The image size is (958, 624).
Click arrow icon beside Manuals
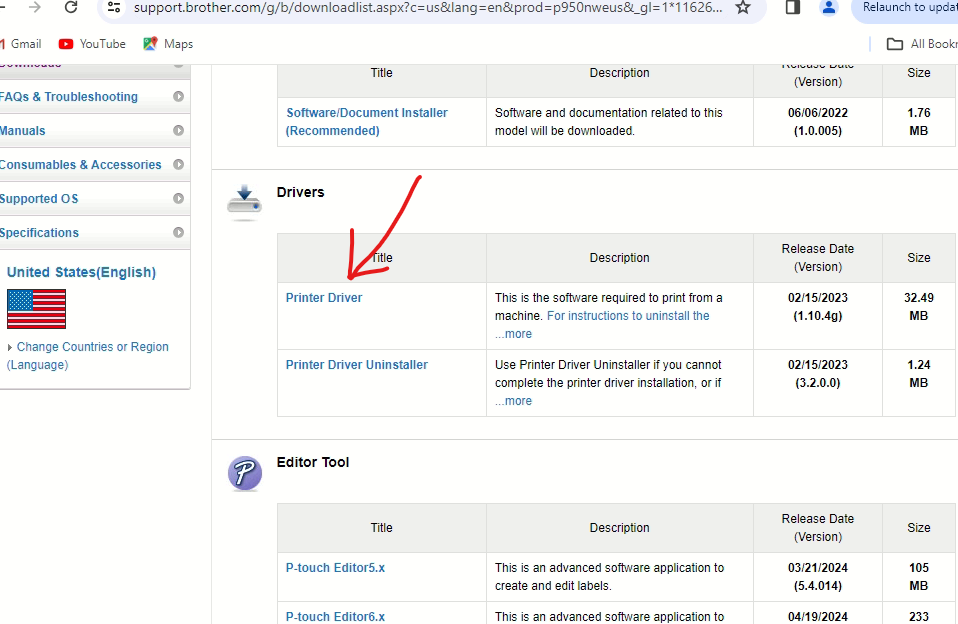(178, 130)
